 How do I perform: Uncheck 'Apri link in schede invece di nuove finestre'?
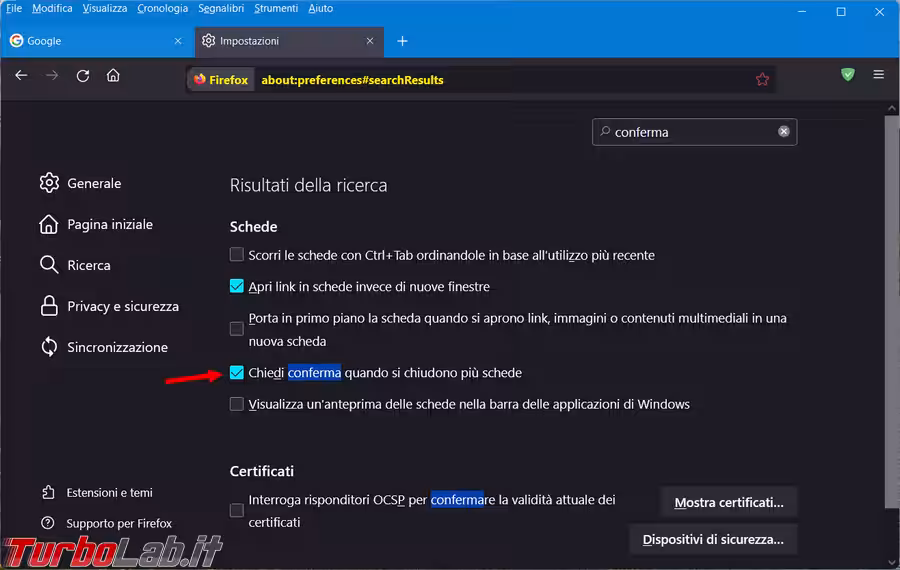[237, 287]
